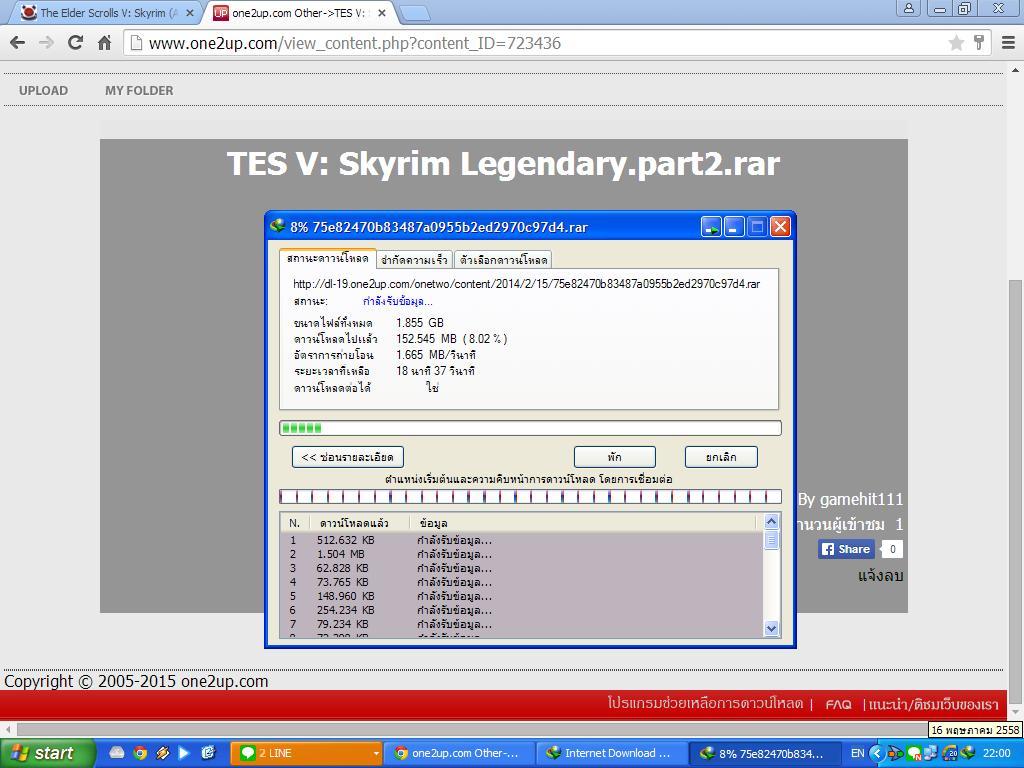Open โปรแกรมช่วยเหลือการดาวน์โหลด footer link
Image resolution: width=1024 pixels, height=768 pixels.
pos(705,703)
